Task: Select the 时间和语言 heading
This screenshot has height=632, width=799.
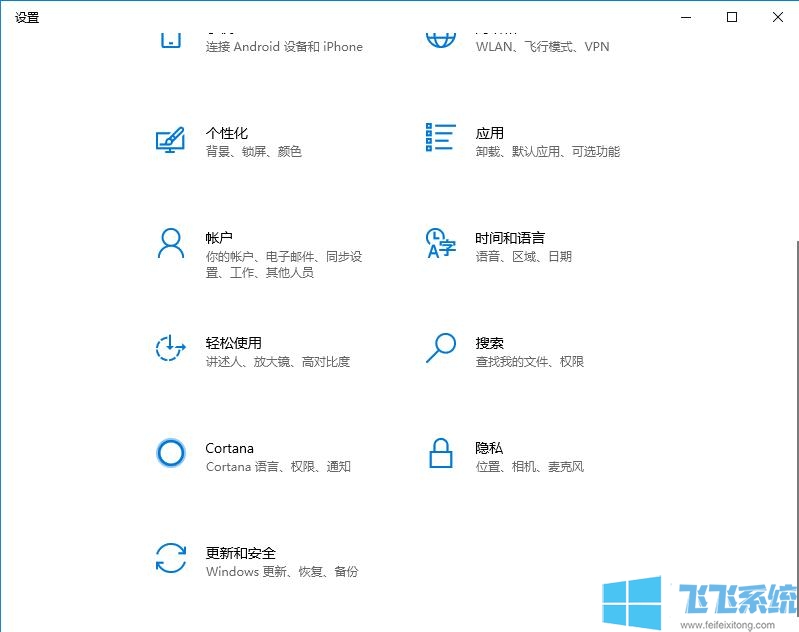Action: [x=510, y=238]
